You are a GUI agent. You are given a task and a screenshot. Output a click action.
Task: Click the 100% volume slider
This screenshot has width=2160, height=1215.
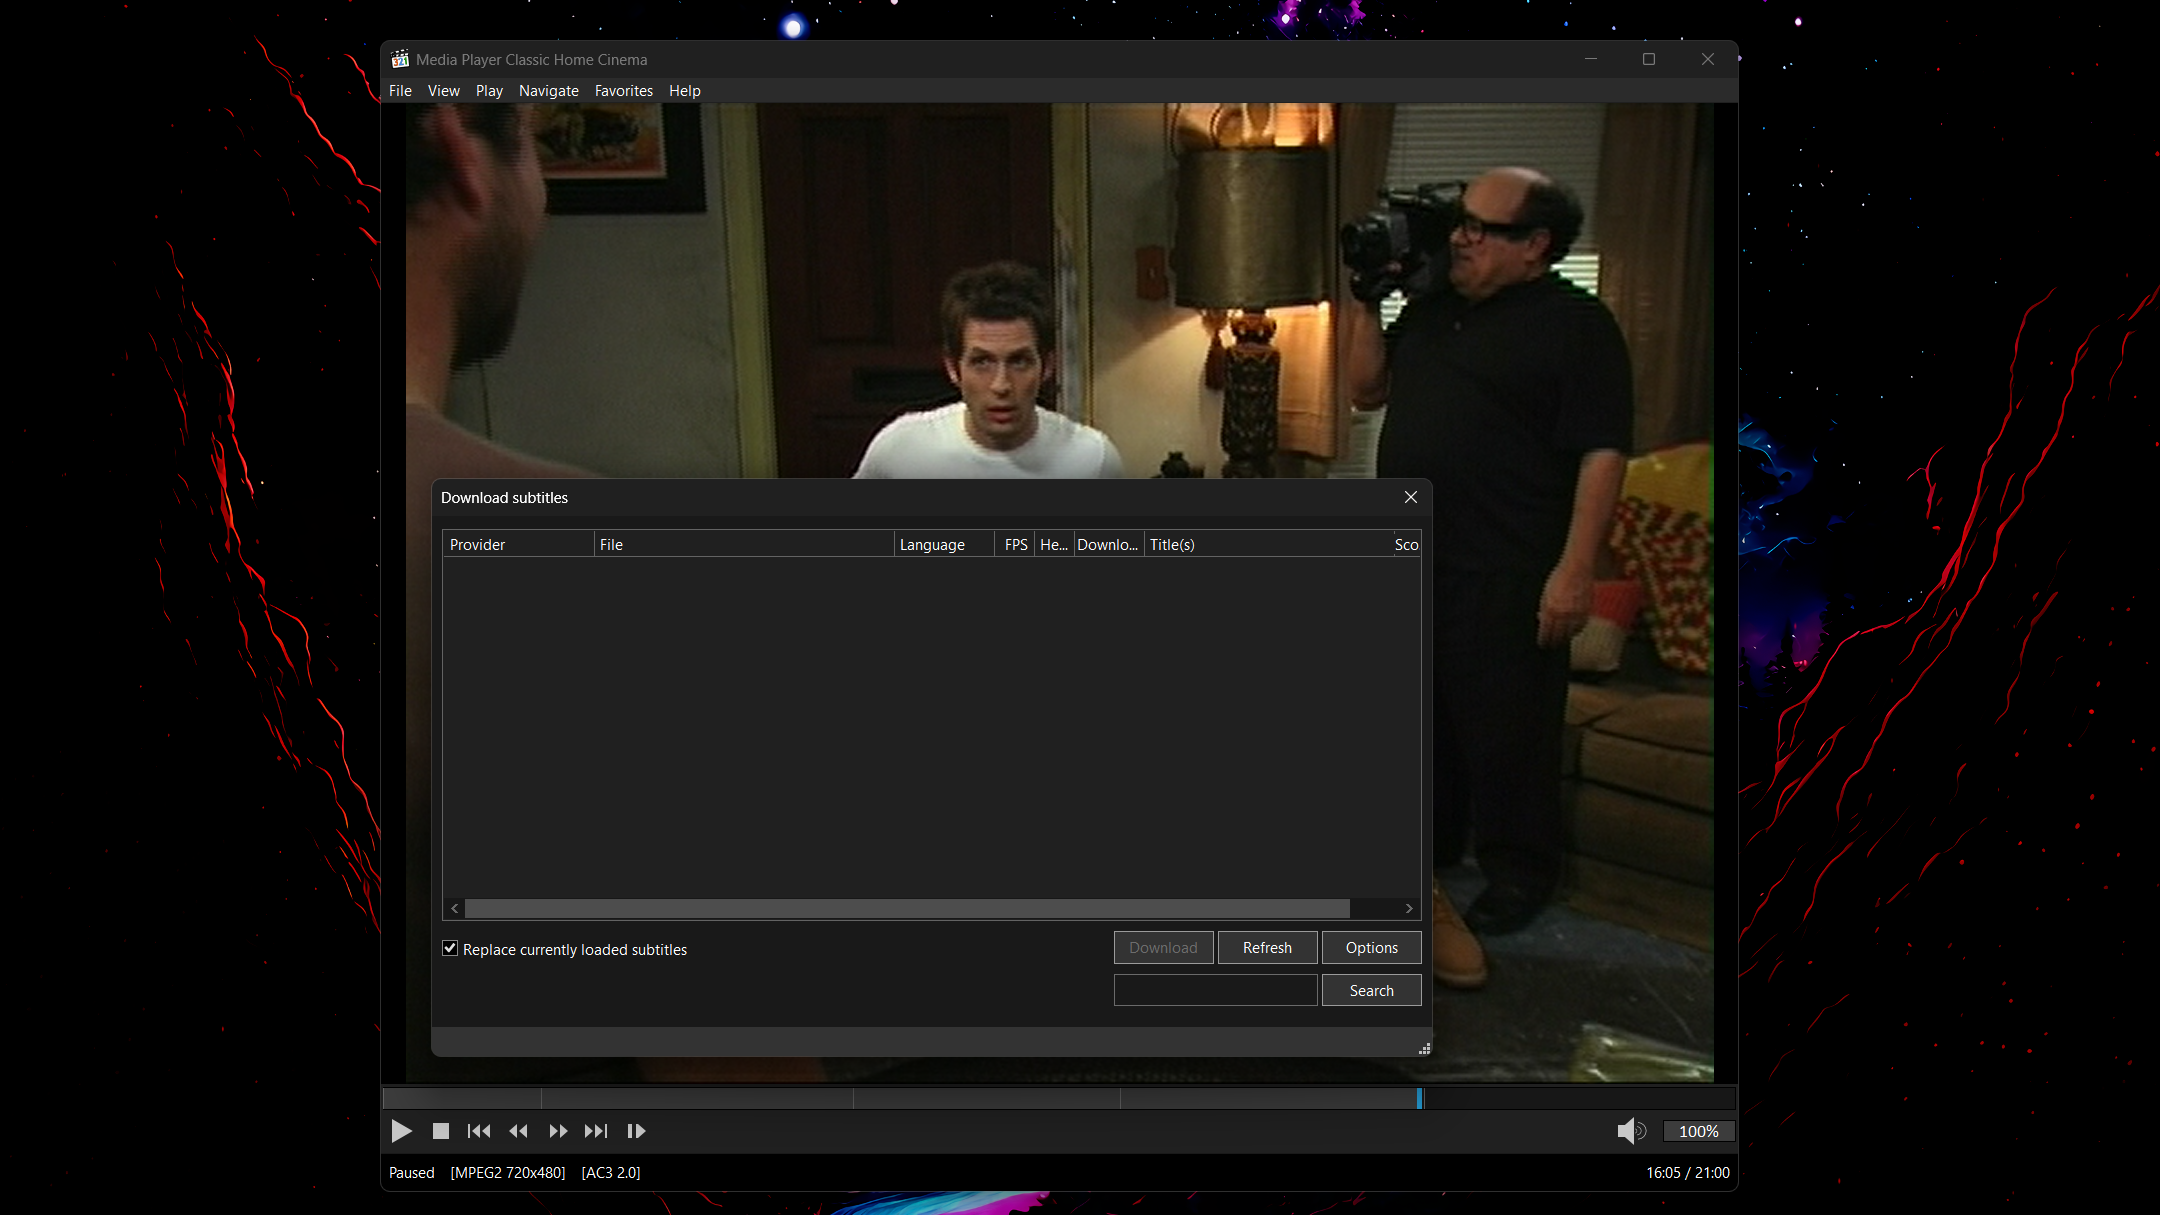click(1698, 1131)
